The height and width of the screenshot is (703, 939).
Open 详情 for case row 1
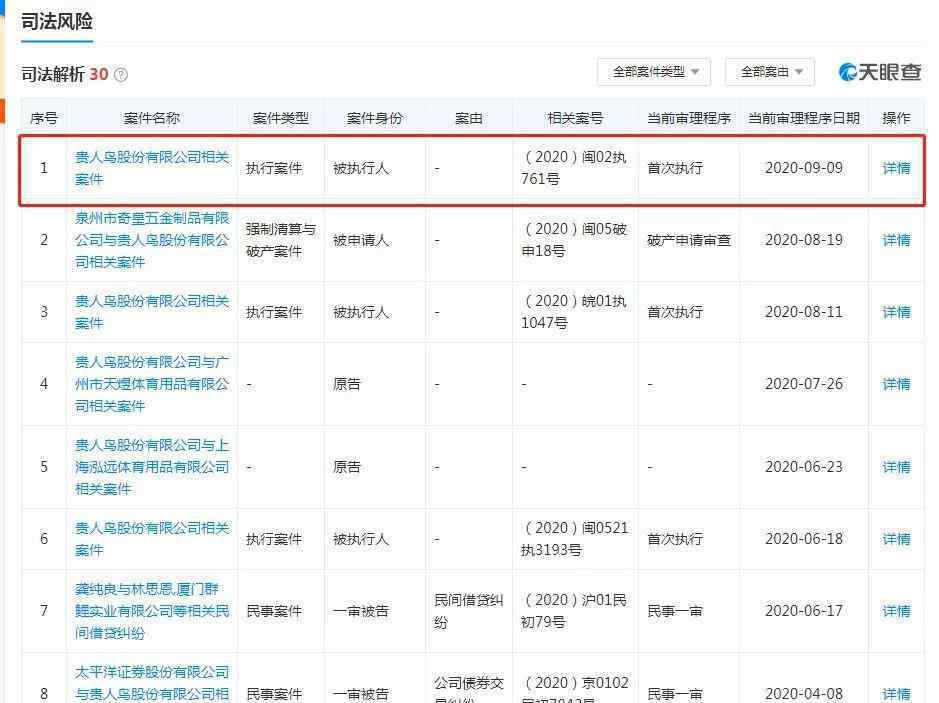896,168
